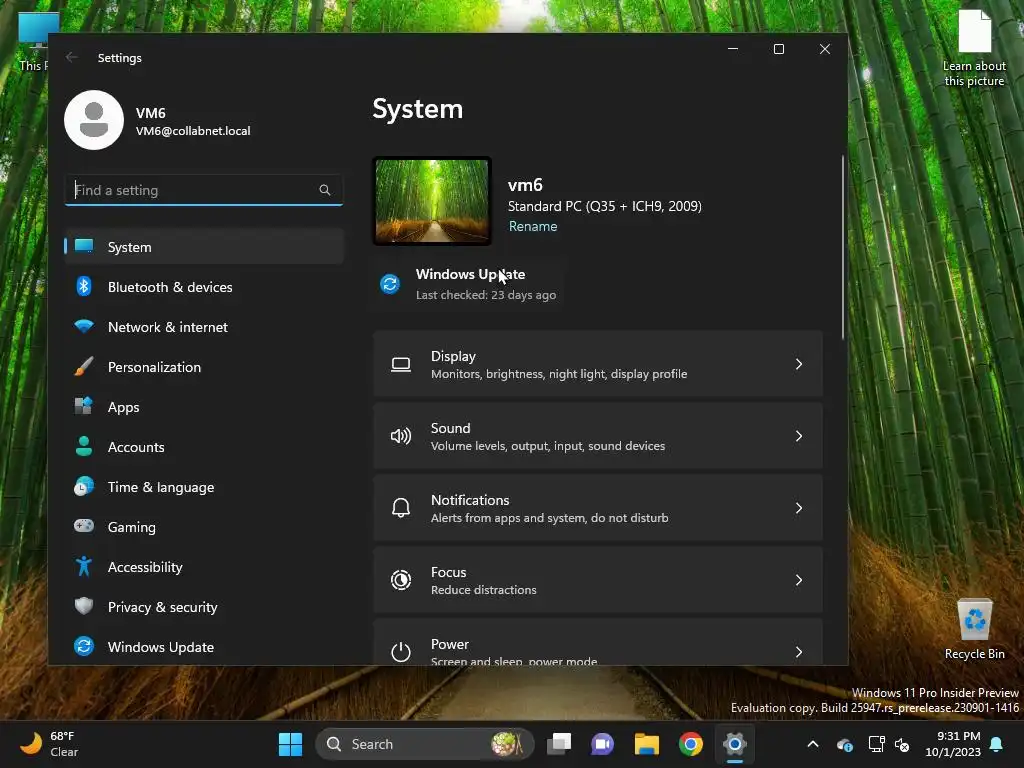
Task: Launch Google Chrome from the taskbar
Action: (x=690, y=744)
